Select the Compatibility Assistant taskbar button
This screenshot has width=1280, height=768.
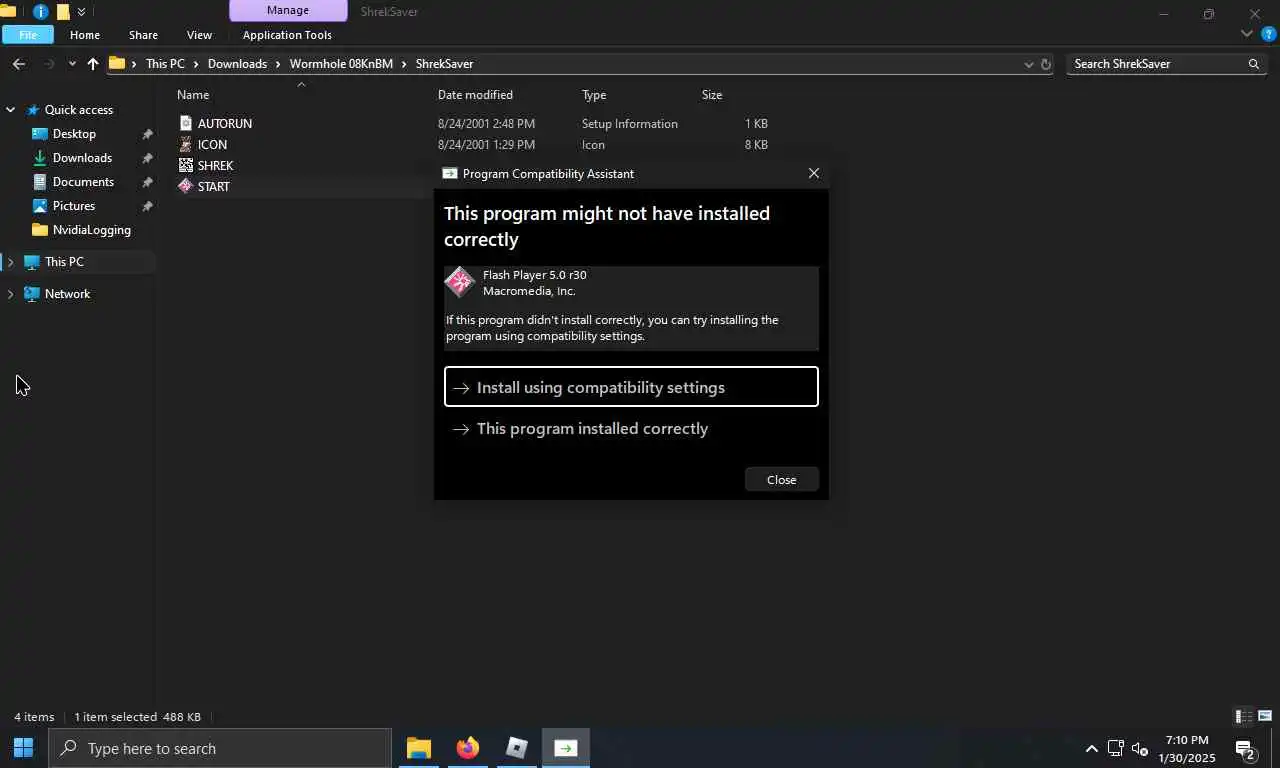coord(566,748)
